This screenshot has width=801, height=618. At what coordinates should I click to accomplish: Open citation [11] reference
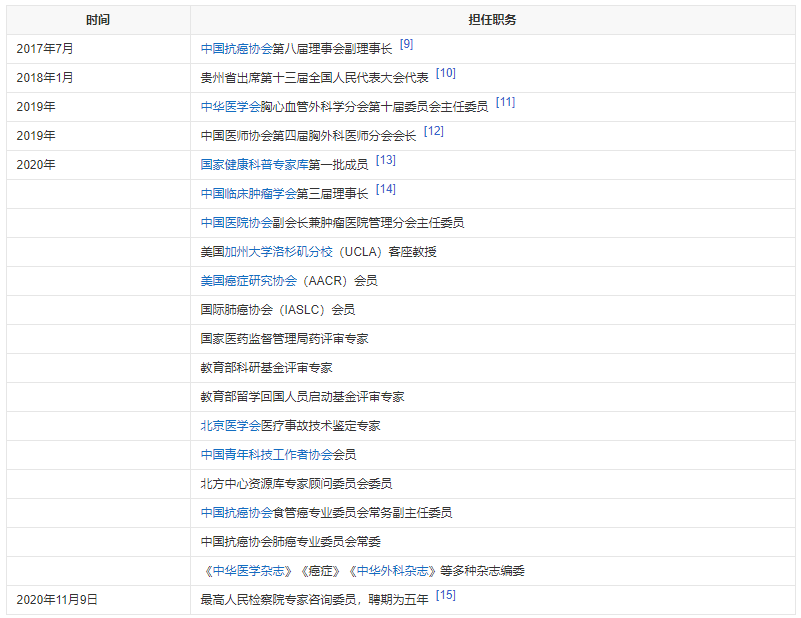506,102
